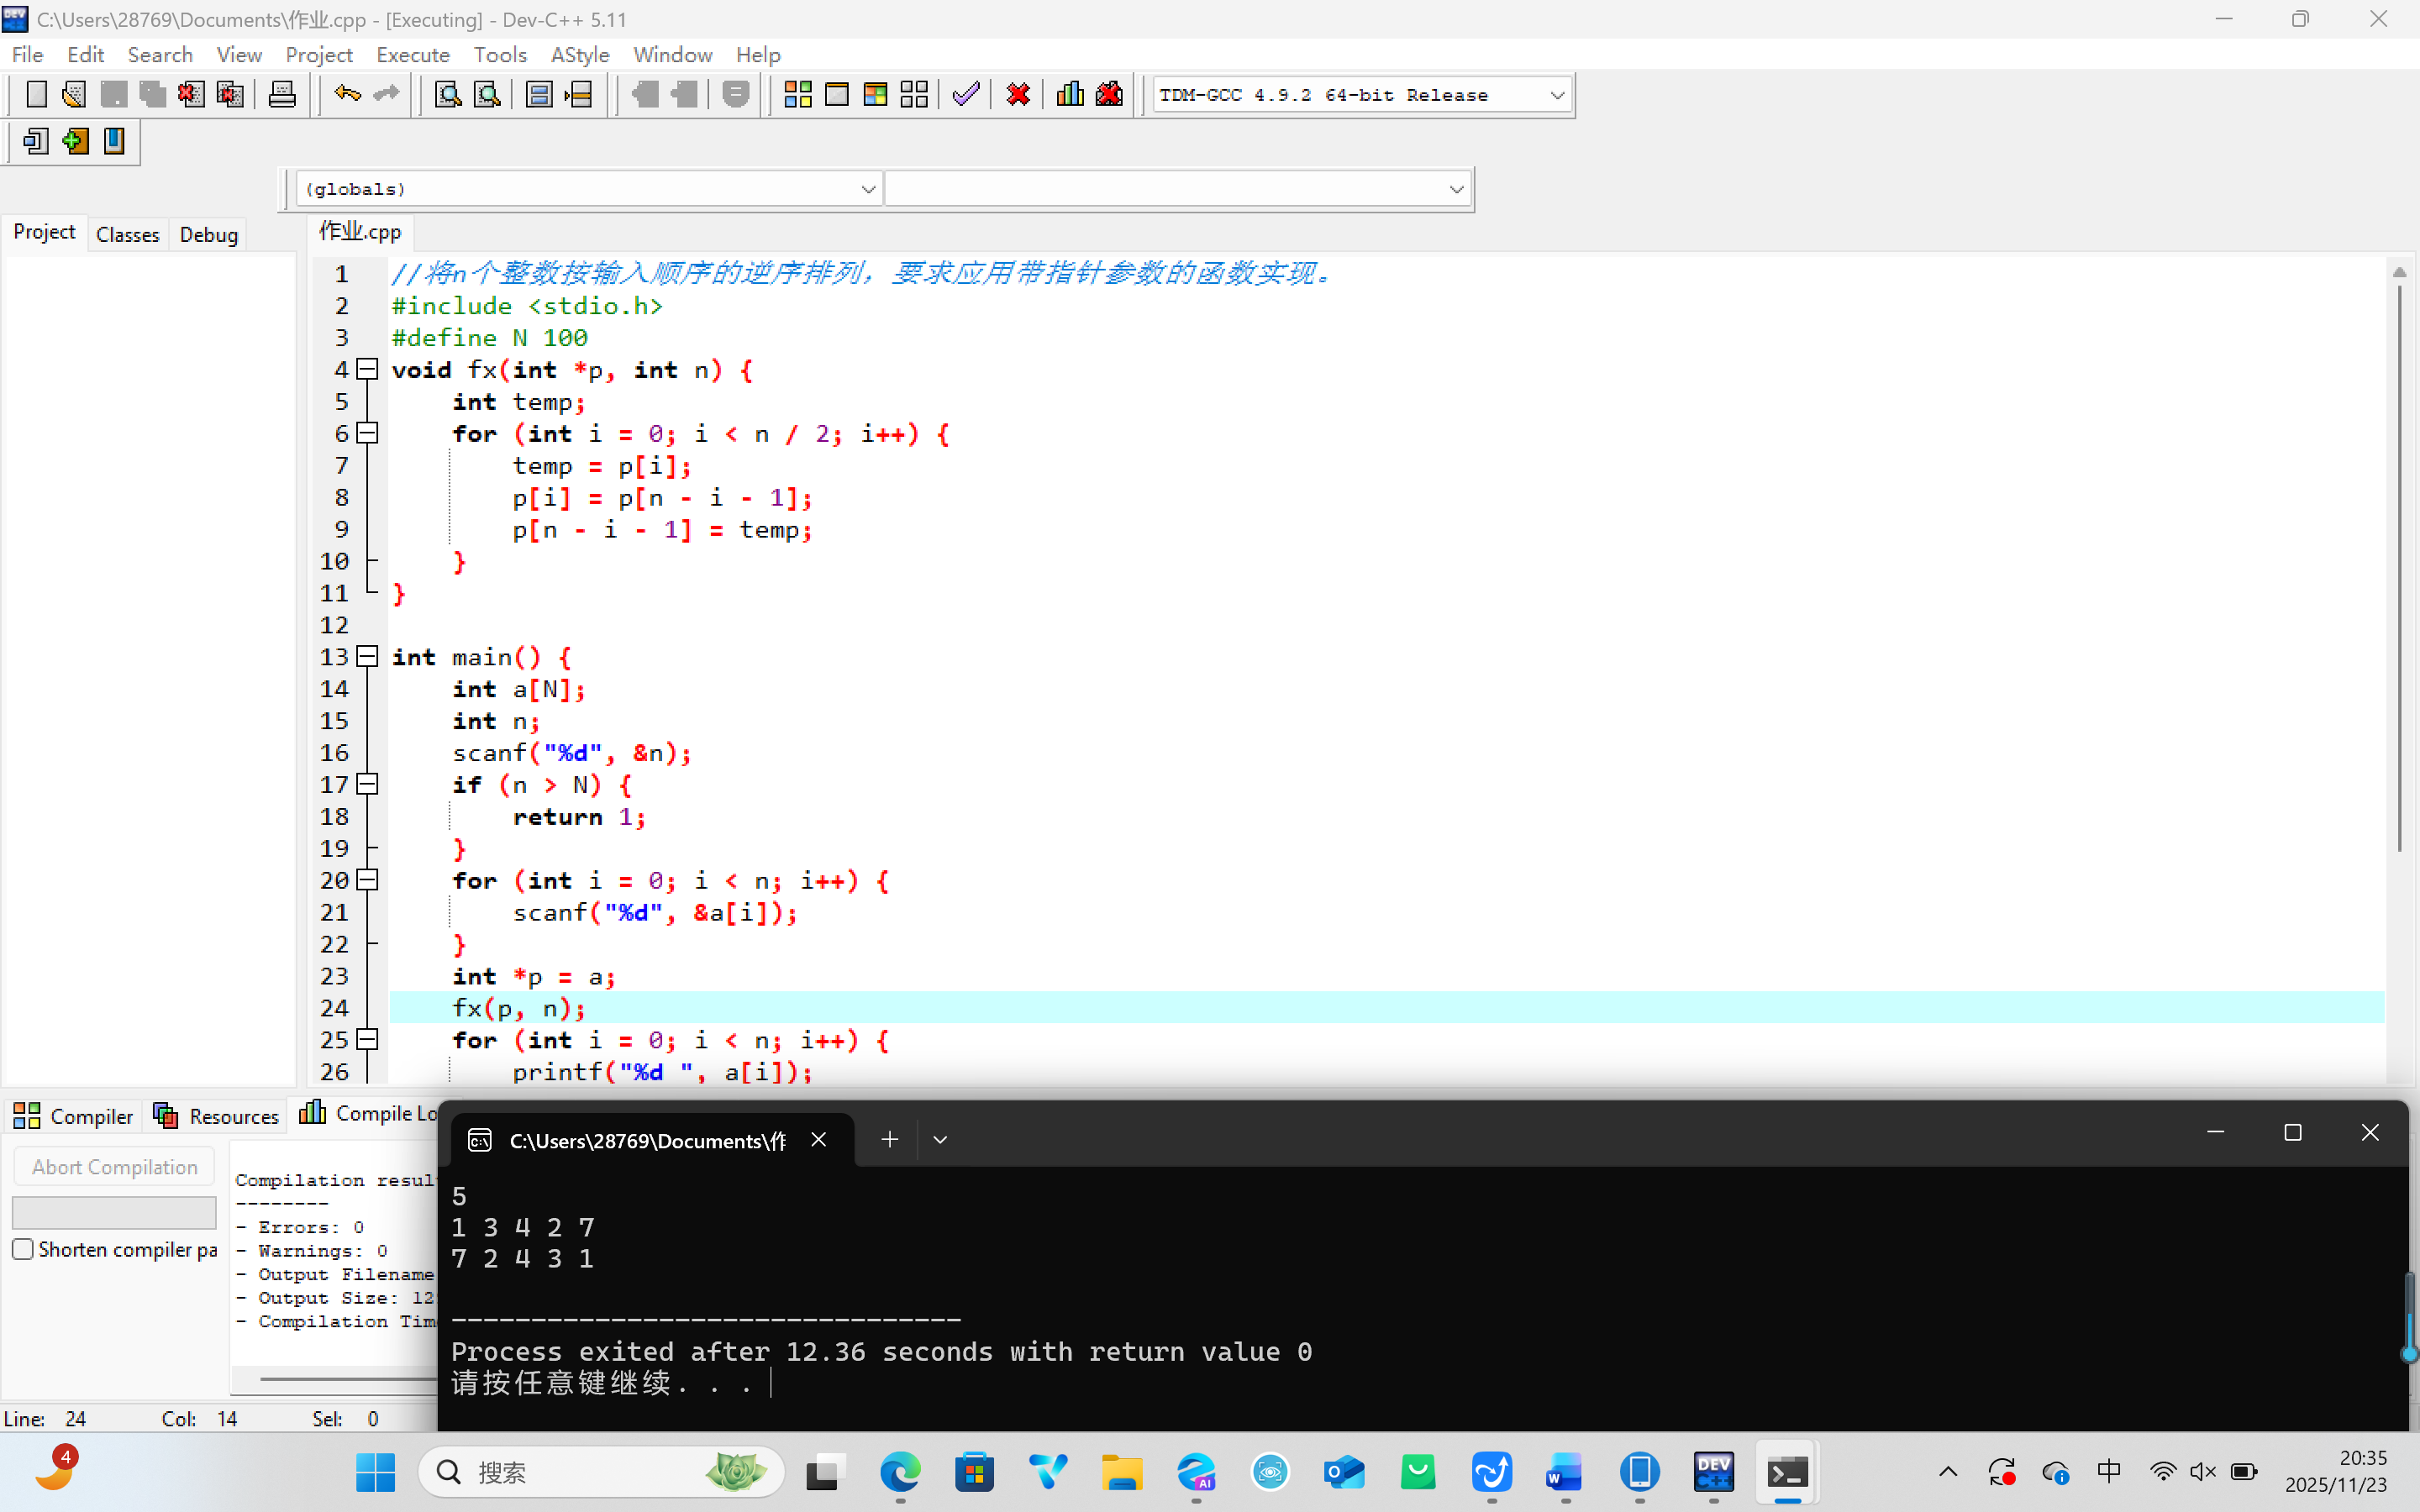Switch to the Classes tab

(127, 234)
